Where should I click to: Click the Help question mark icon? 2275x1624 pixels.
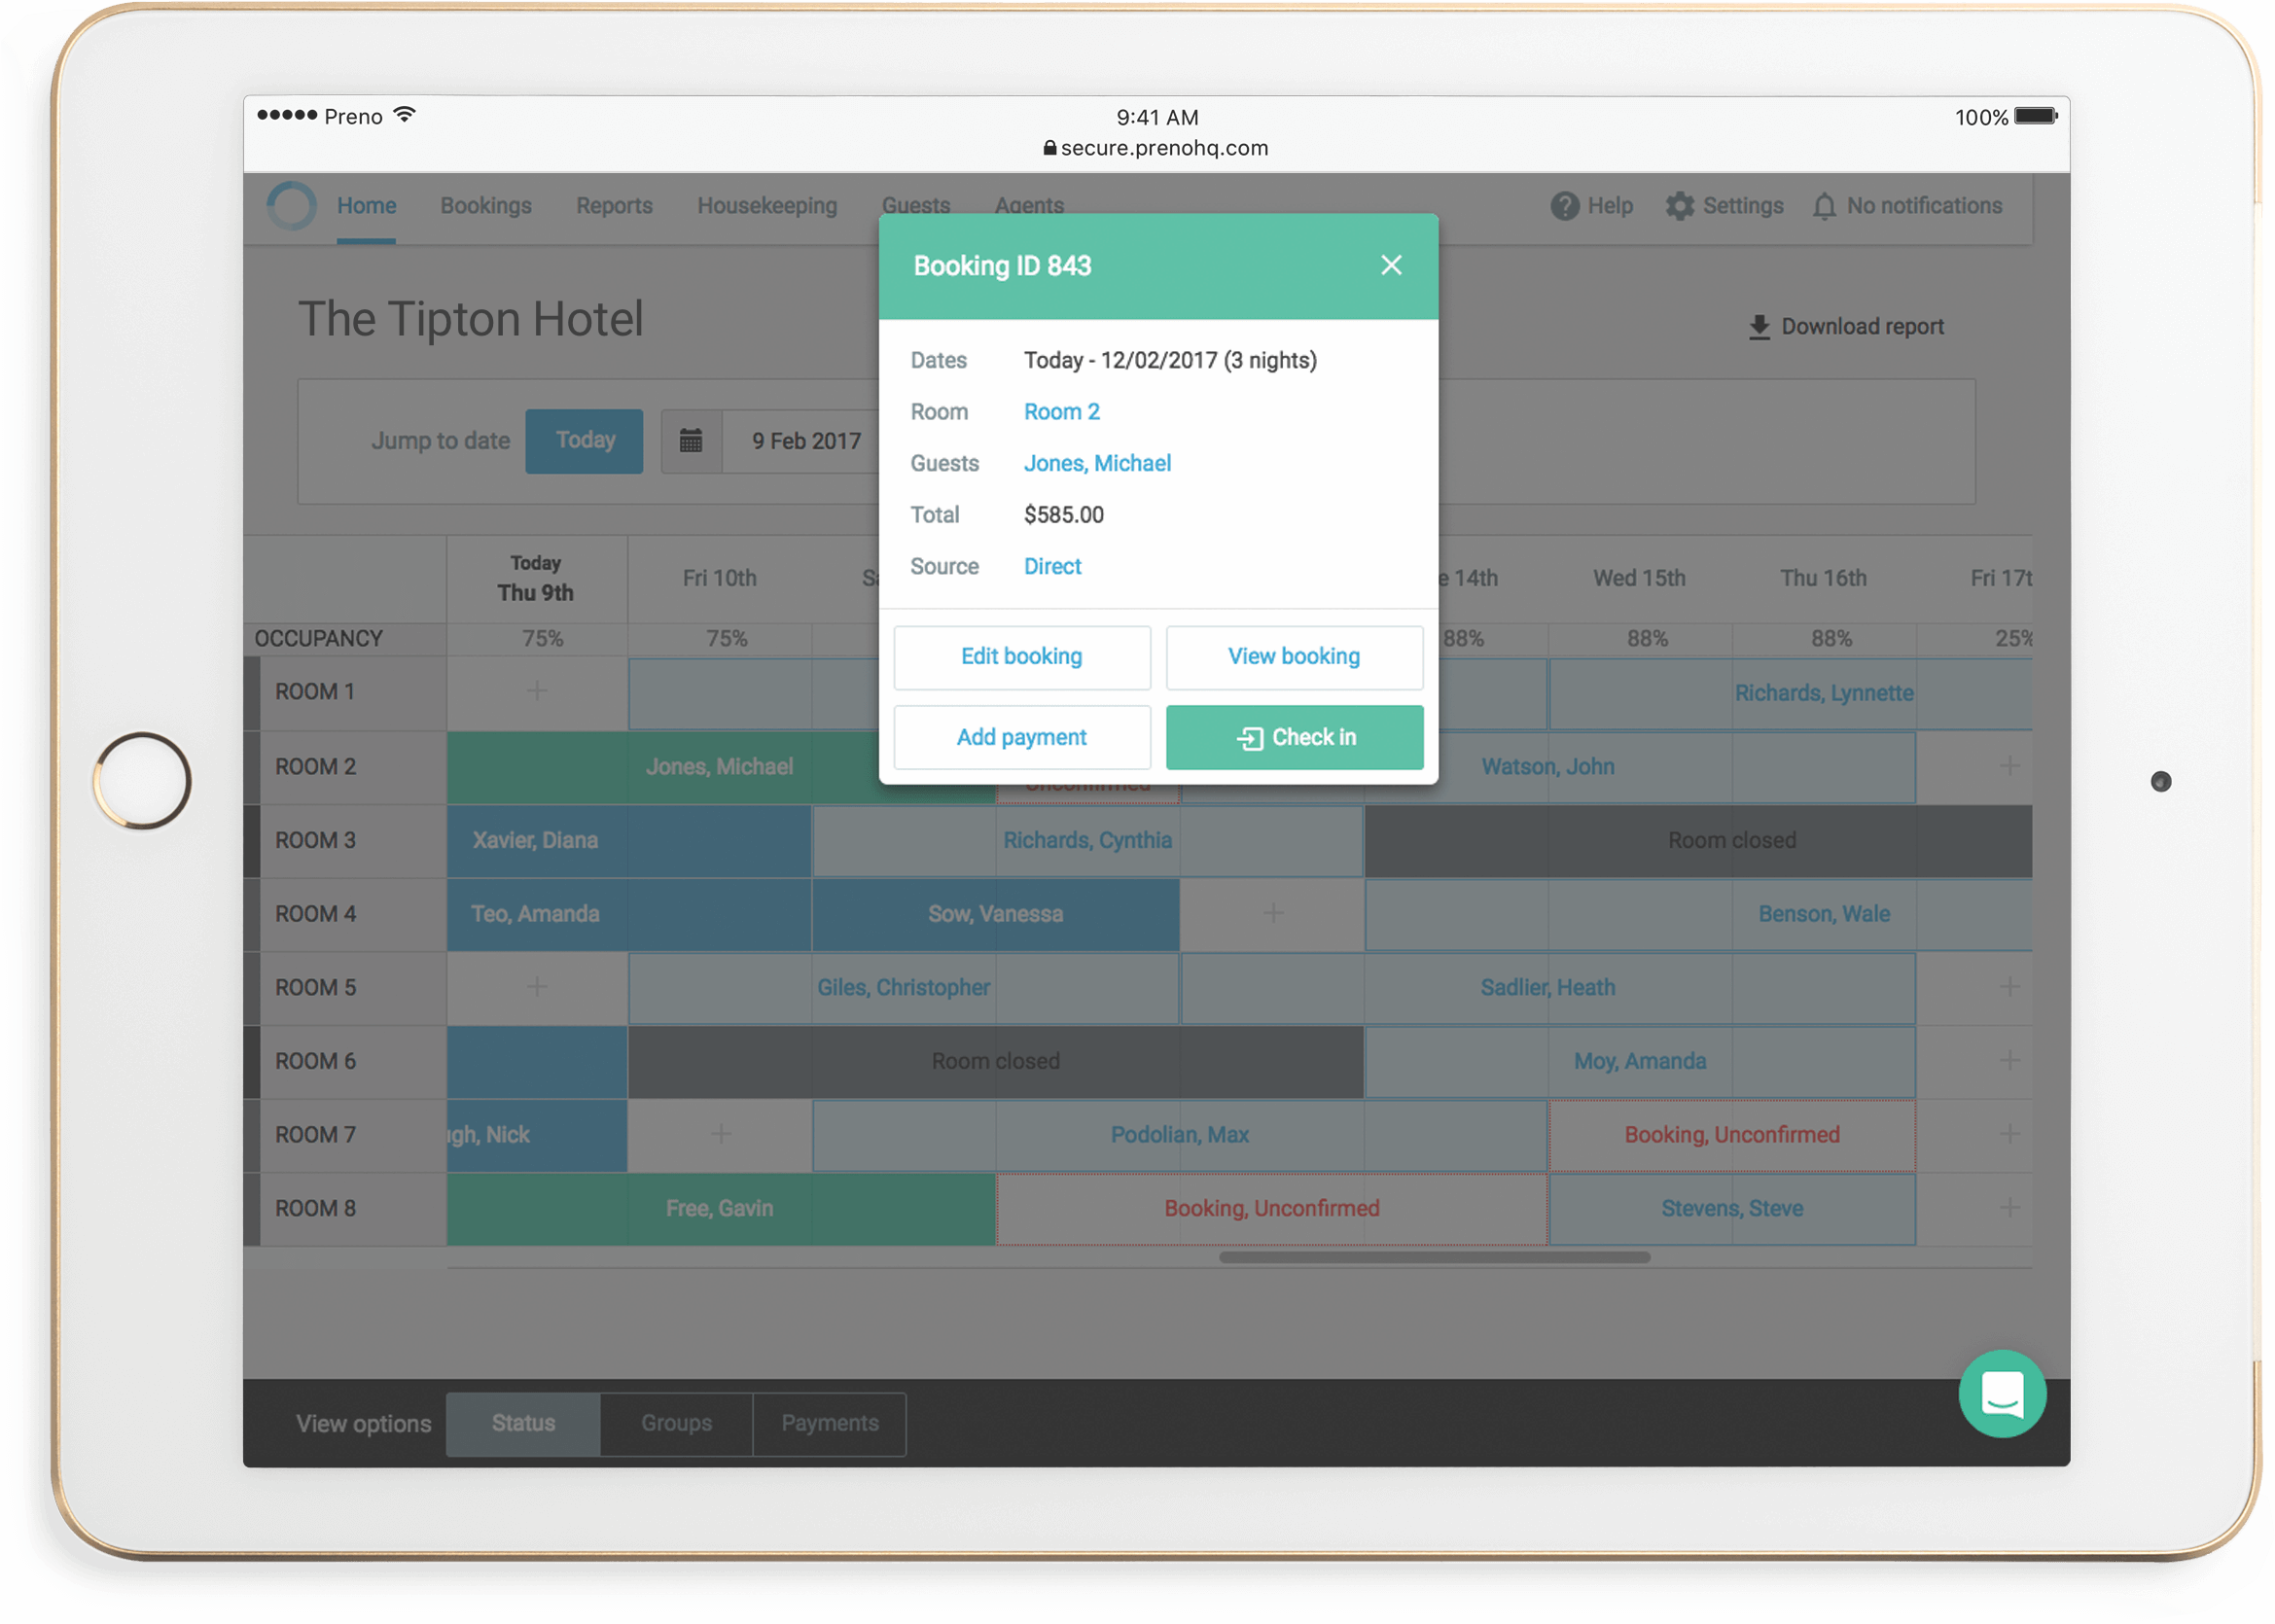coord(1564,206)
